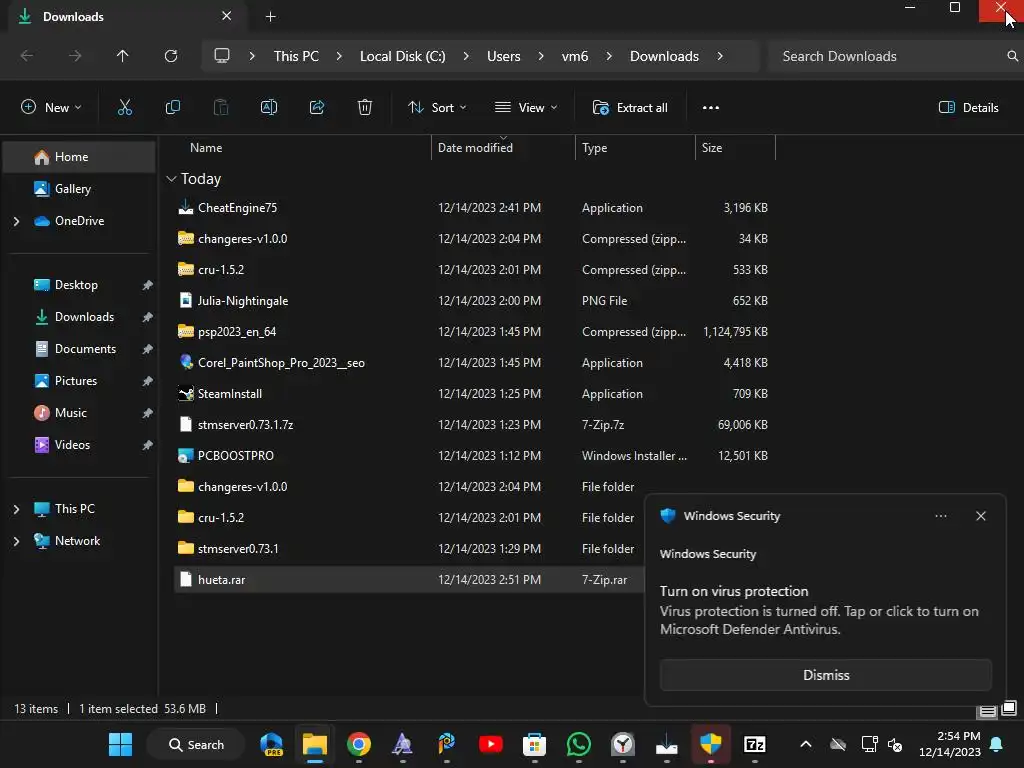
Task: Collapse the Today group
Action: click(171, 178)
